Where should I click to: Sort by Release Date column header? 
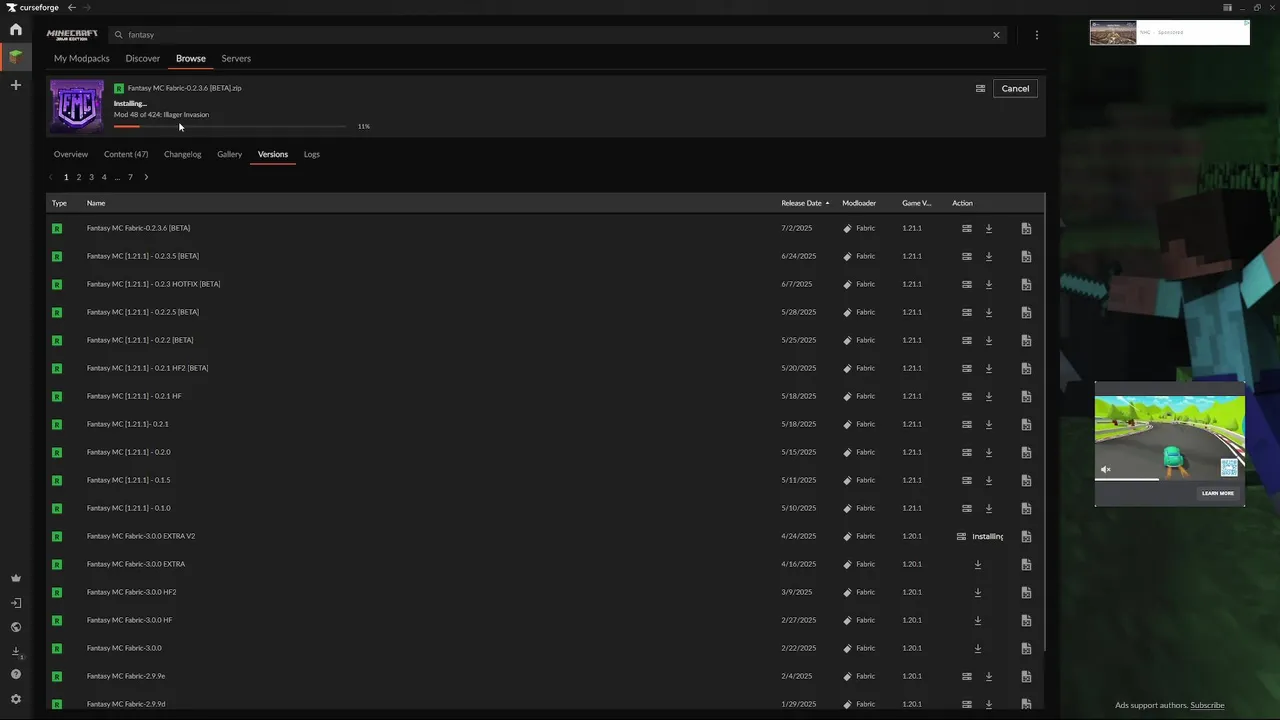pos(805,203)
